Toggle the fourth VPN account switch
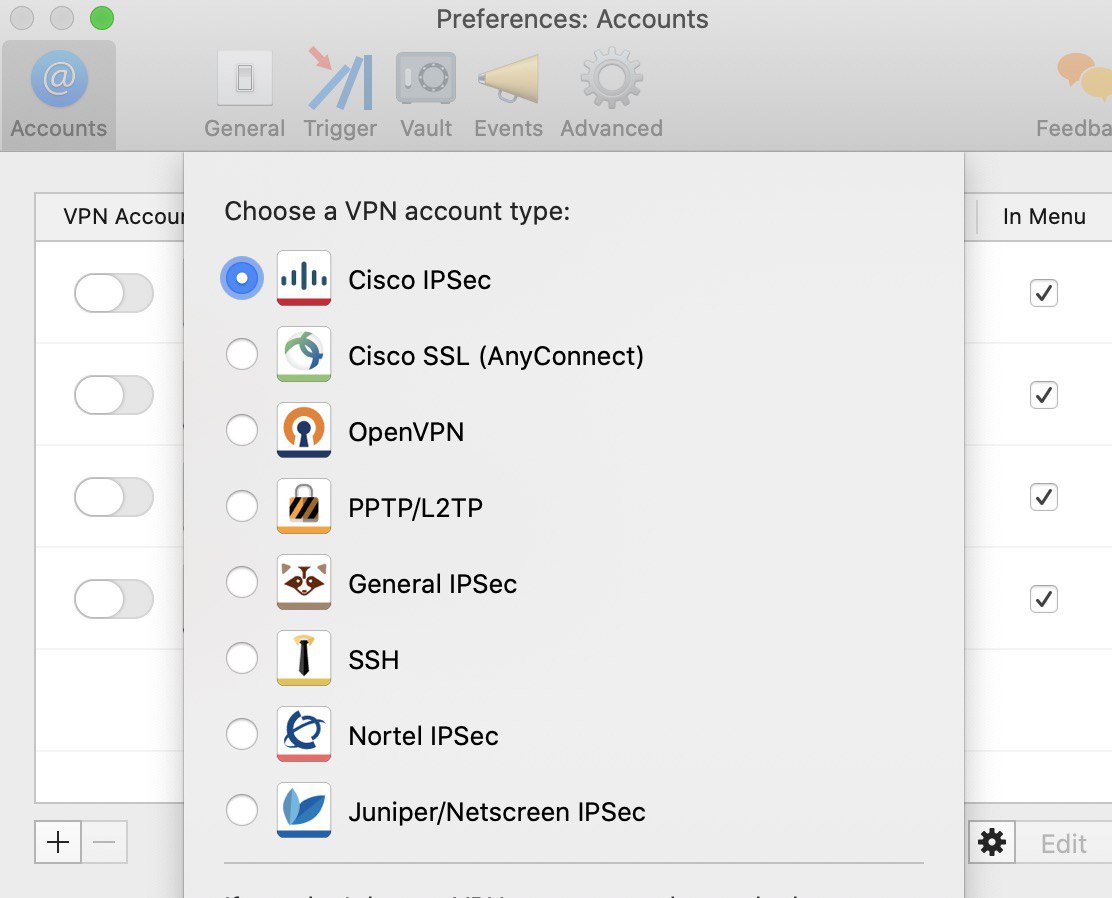This screenshot has width=1112, height=898. 113,599
